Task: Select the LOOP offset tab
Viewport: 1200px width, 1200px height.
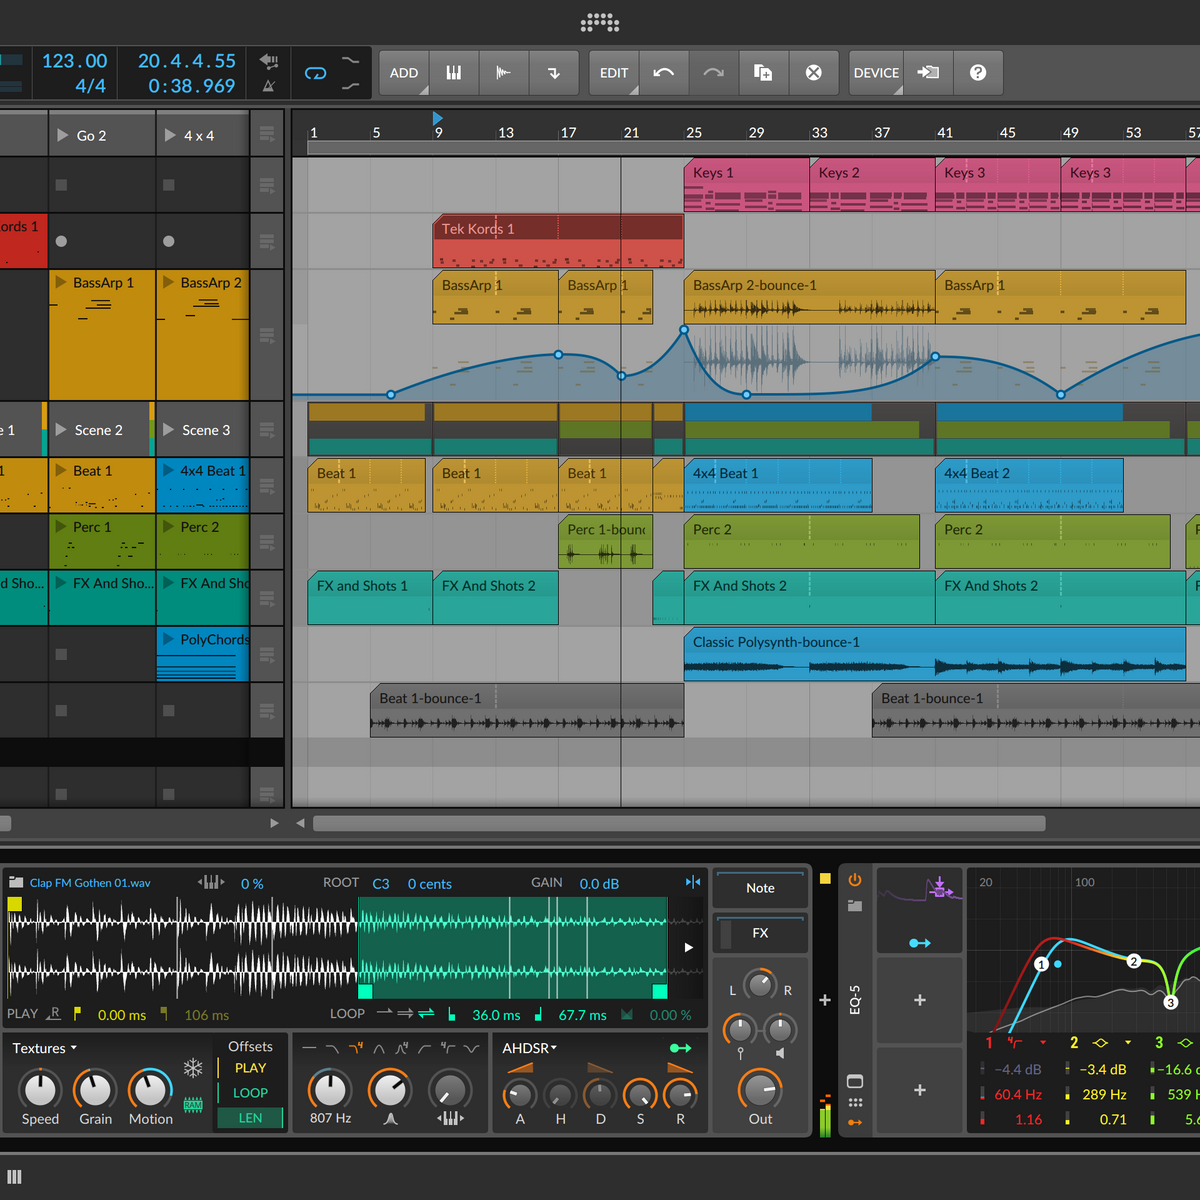Action: click(250, 1093)
